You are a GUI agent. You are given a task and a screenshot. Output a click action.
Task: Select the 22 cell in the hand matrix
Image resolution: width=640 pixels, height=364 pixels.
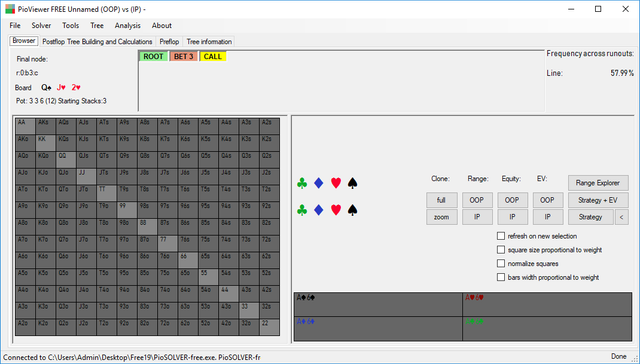(x=270, y=327)
